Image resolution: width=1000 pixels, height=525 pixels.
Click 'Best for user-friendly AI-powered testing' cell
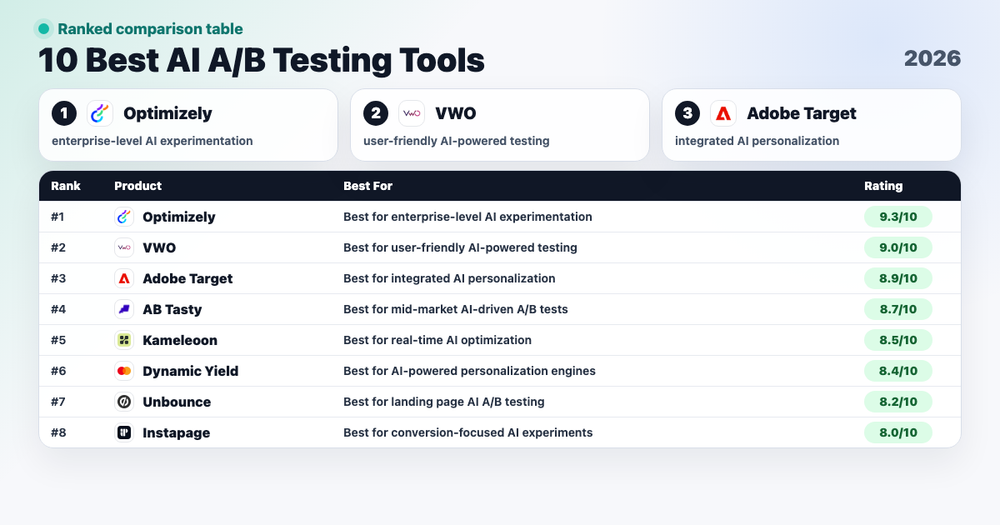[460, 248]
